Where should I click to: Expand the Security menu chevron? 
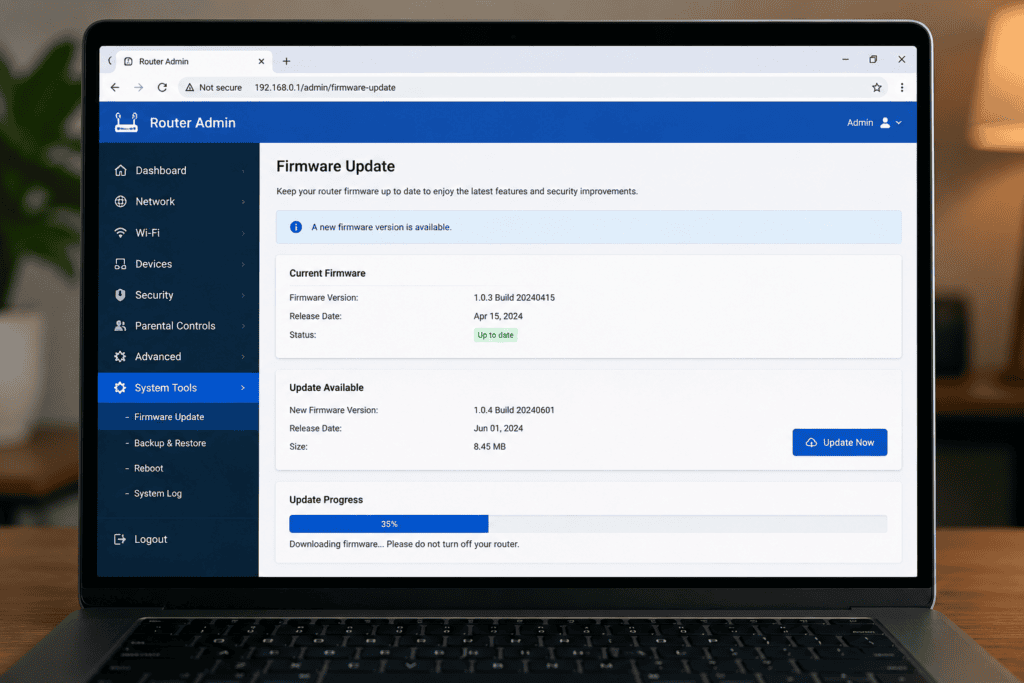(x=243, y=295)
